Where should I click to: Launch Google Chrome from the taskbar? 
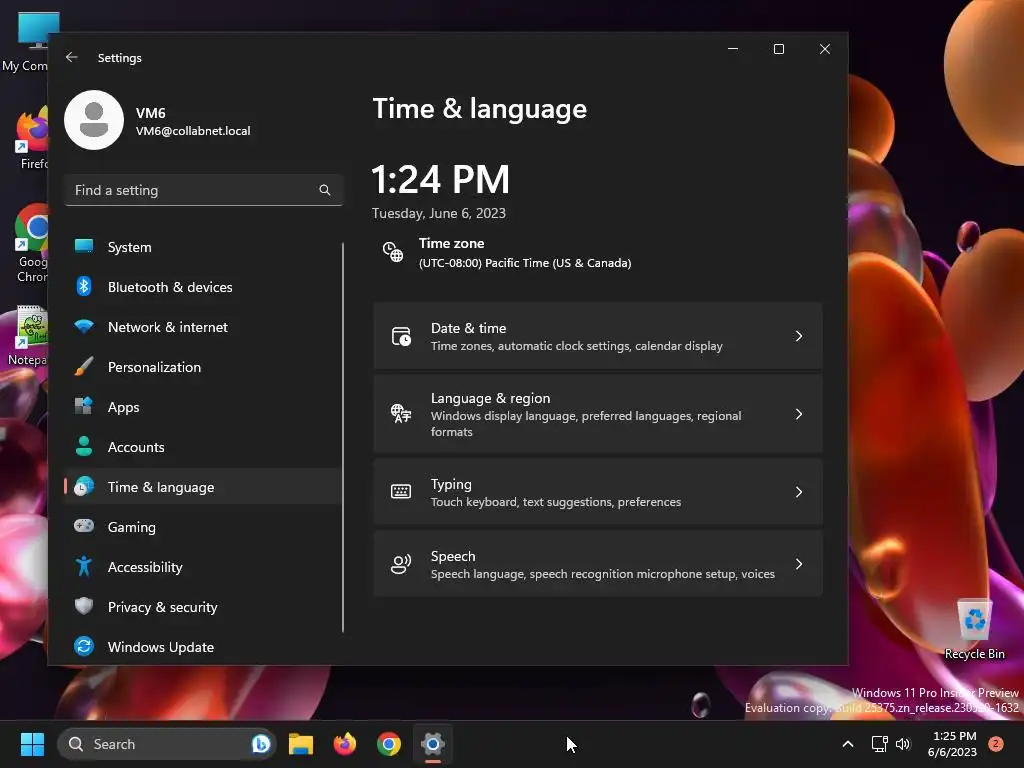click(x=389, y=744)
